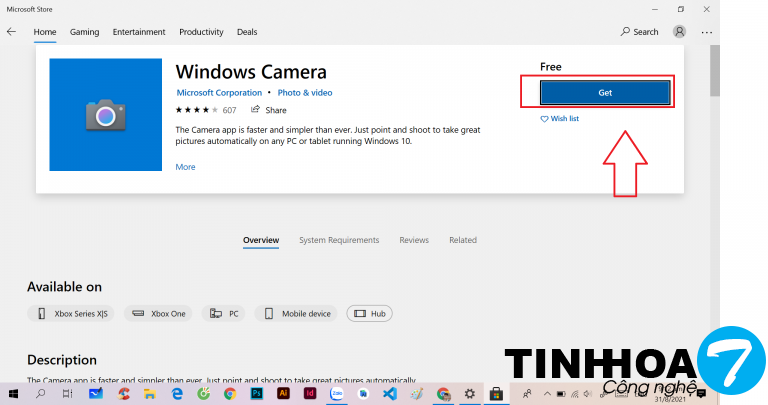This screenshot has width=768, height=405.
Task: Select the Hub device chip
Action: (370, 313)
